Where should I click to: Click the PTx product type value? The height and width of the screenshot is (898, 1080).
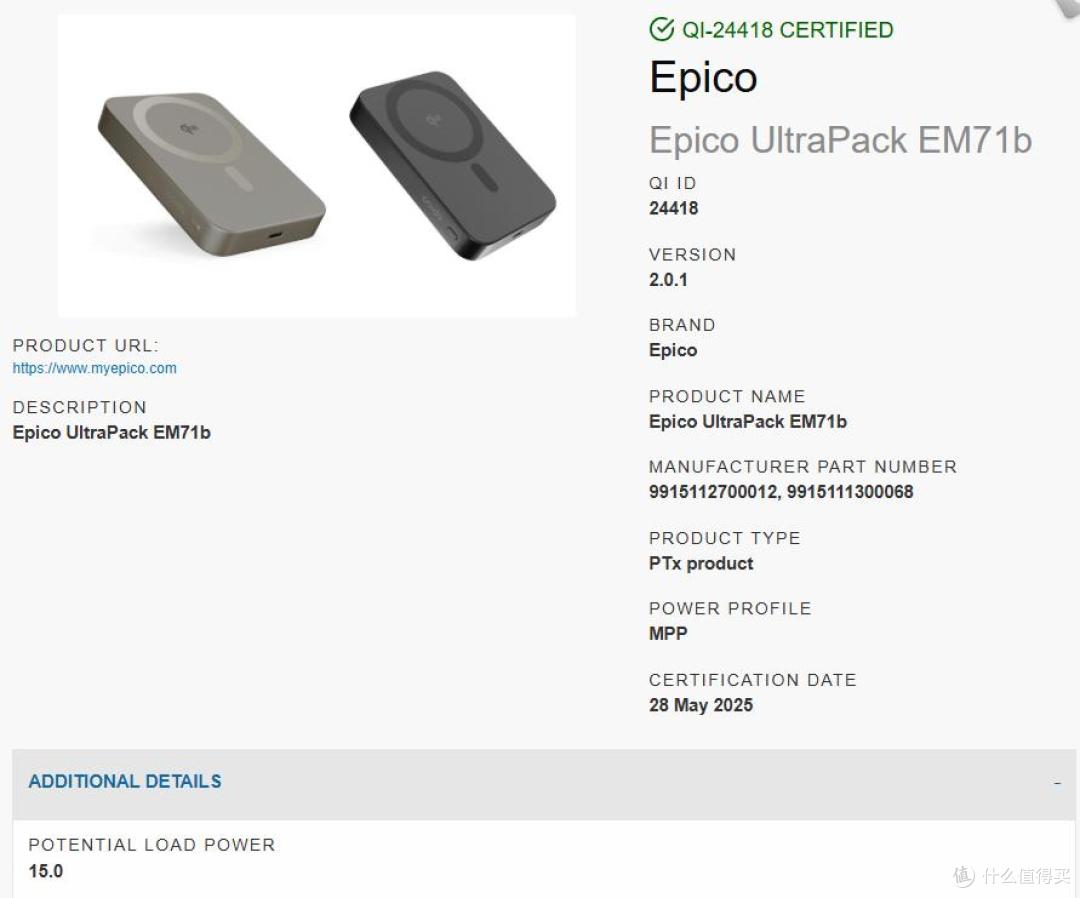(x=701, y=563)
